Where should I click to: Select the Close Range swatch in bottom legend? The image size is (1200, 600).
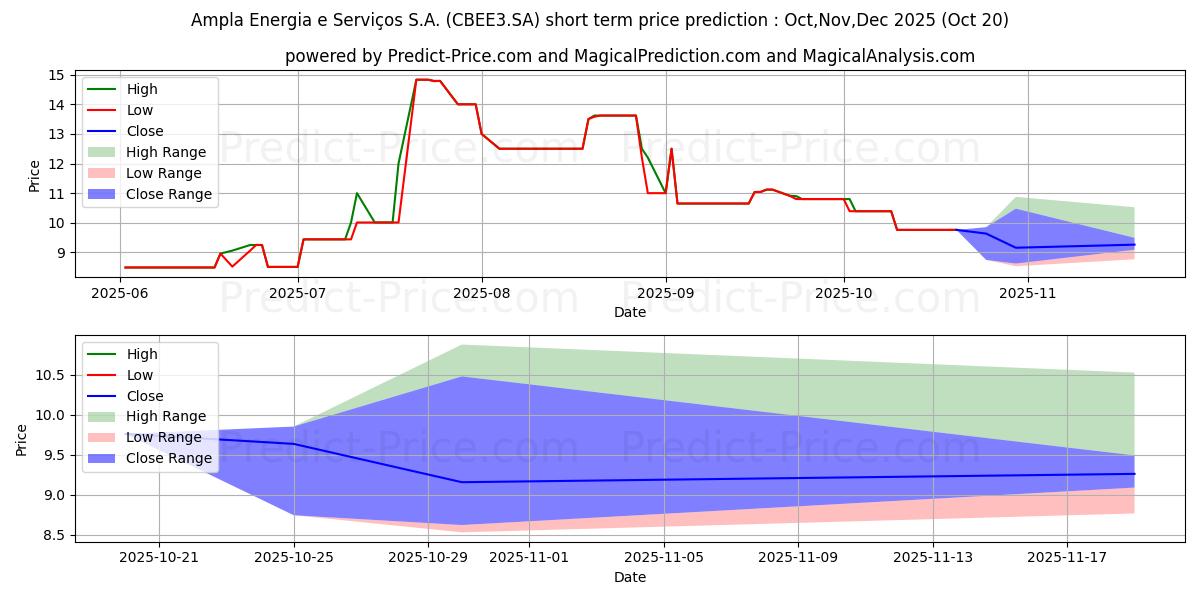point(104,459)
